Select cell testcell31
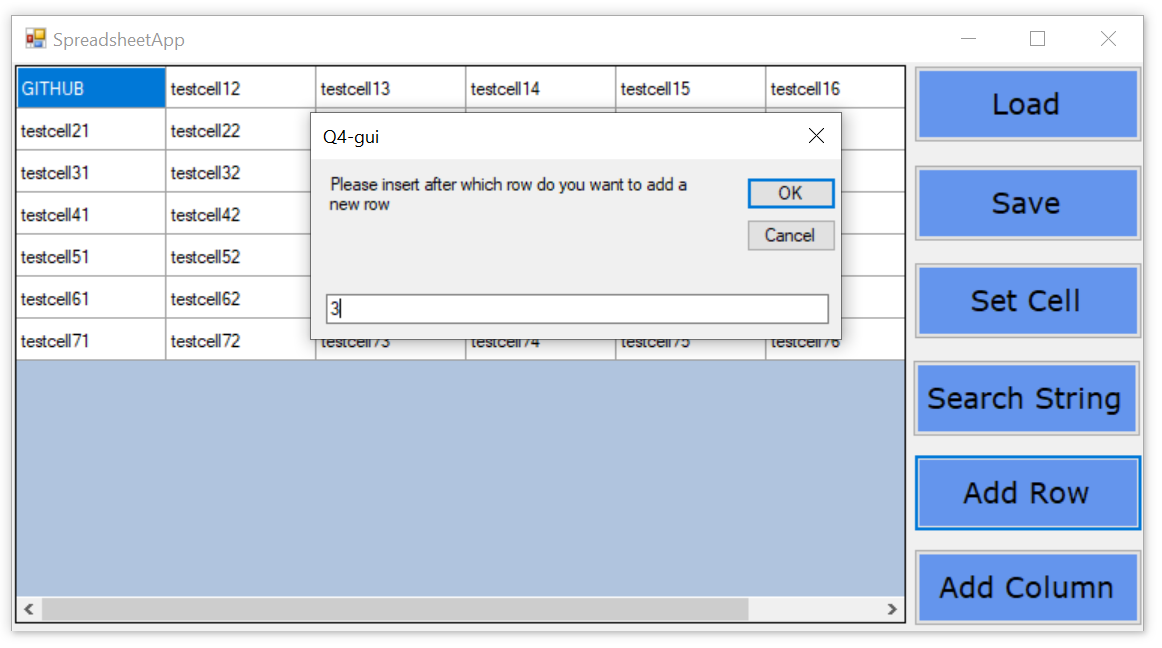The width and height of the screenshot is (1162, 648). click(90, 173)
